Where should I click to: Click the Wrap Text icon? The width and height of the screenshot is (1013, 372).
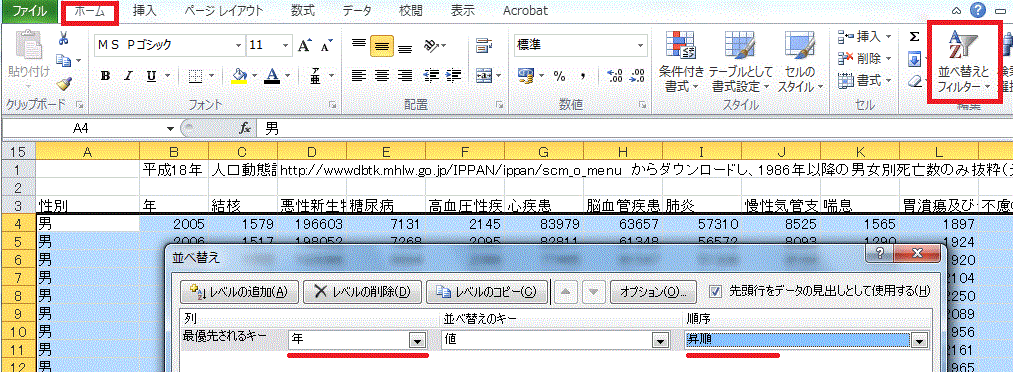point(483,45)
